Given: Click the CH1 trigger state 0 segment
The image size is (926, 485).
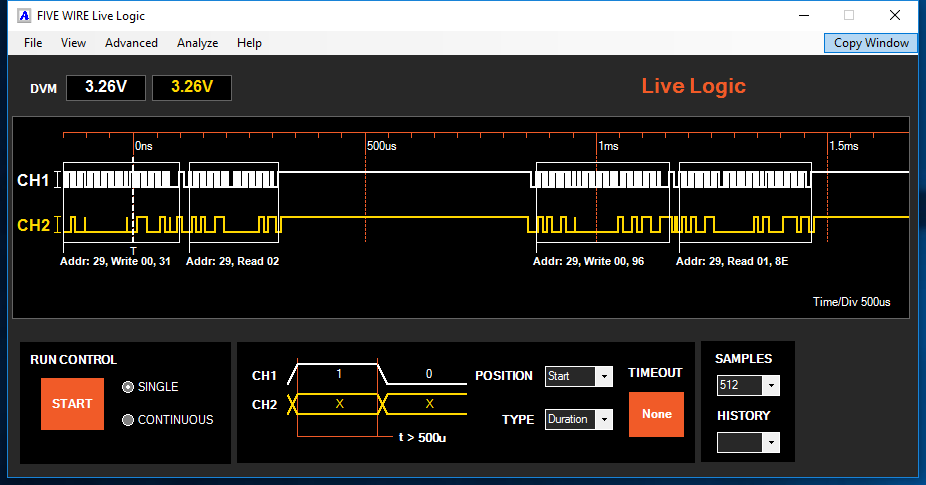Looking at the screenshot, I should click(x=429, y=373).
